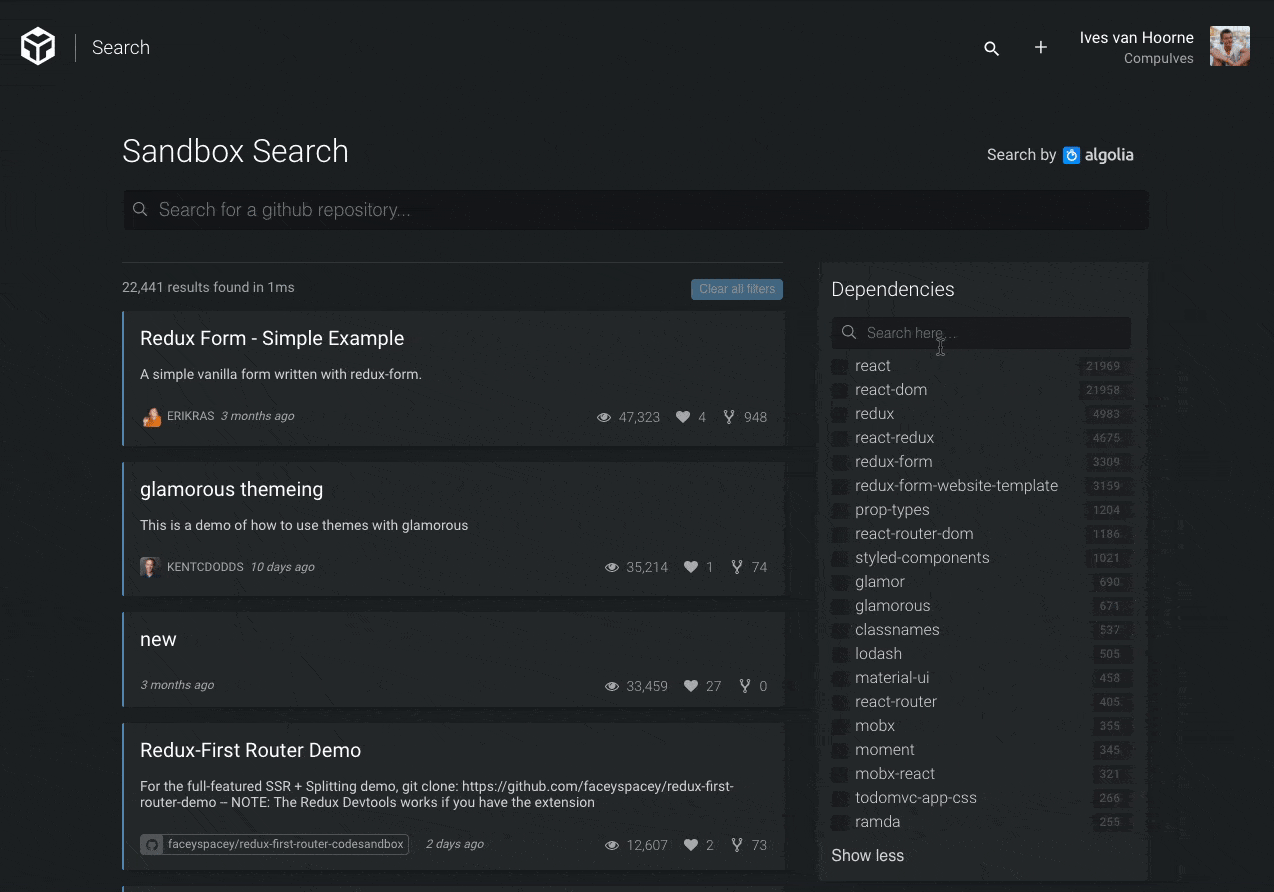Click the CodeSandbox cube logo
The height and width of the screenshot is (892, 1274).
pos(38,47)
